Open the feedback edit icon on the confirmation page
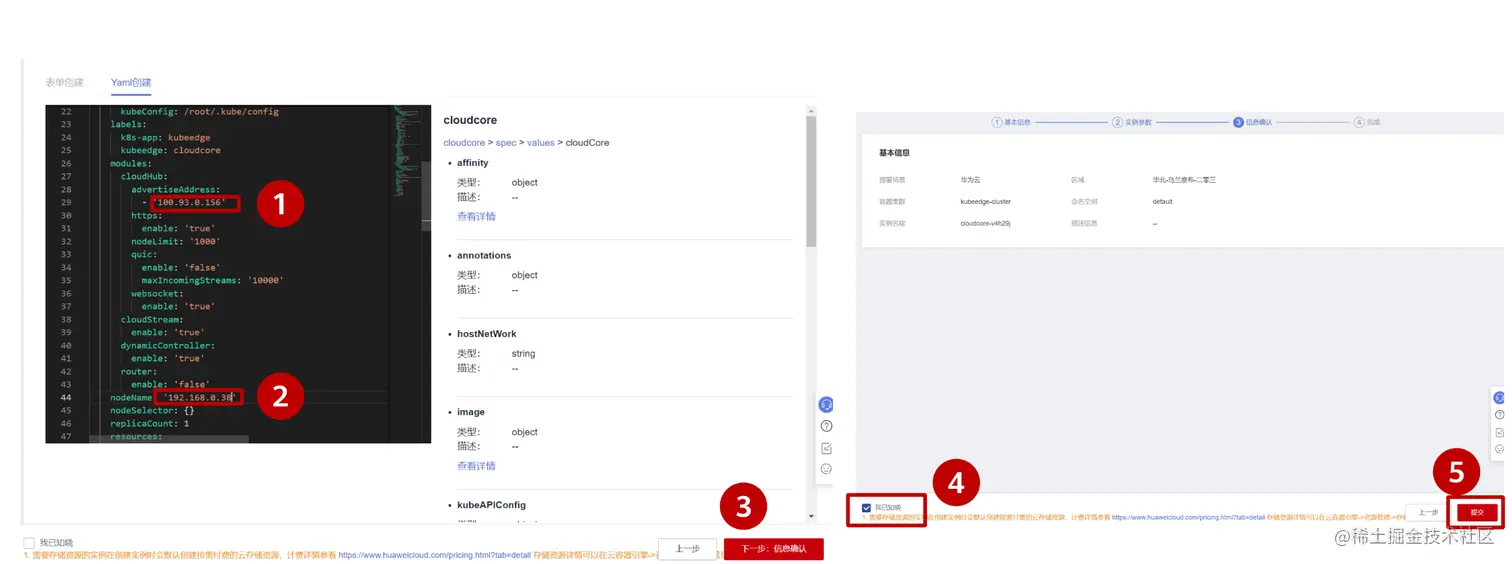Viewport: 1512px width, 564px height. tap(1499, 433)
